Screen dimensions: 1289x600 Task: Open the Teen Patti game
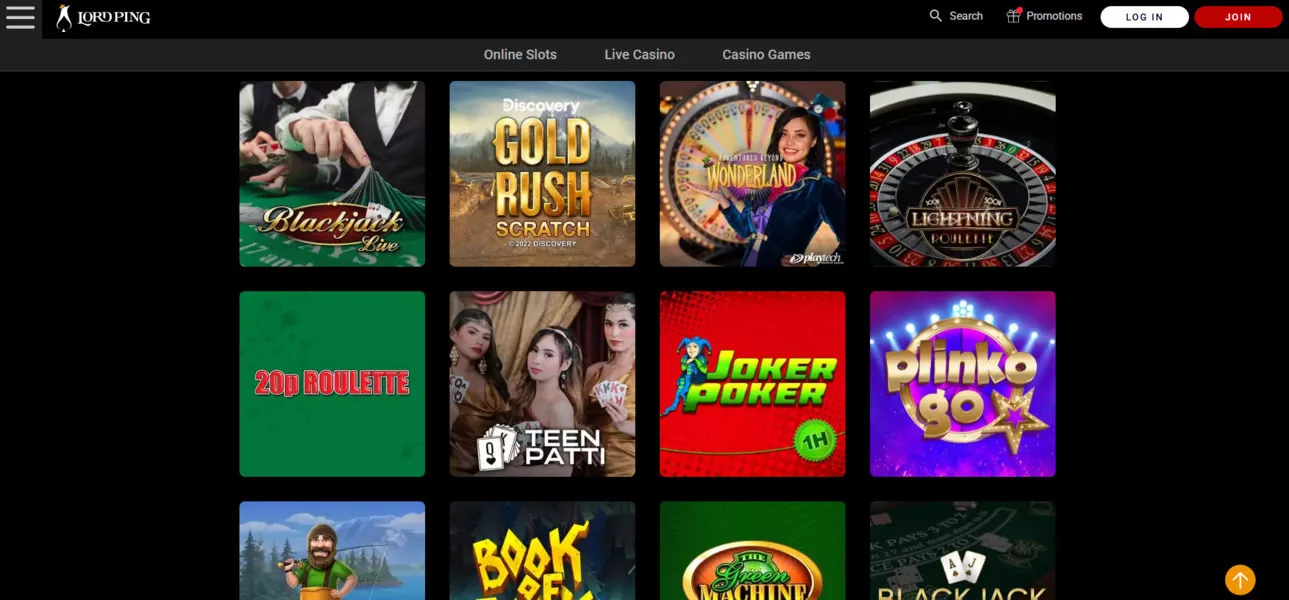(x=542, y=384)
